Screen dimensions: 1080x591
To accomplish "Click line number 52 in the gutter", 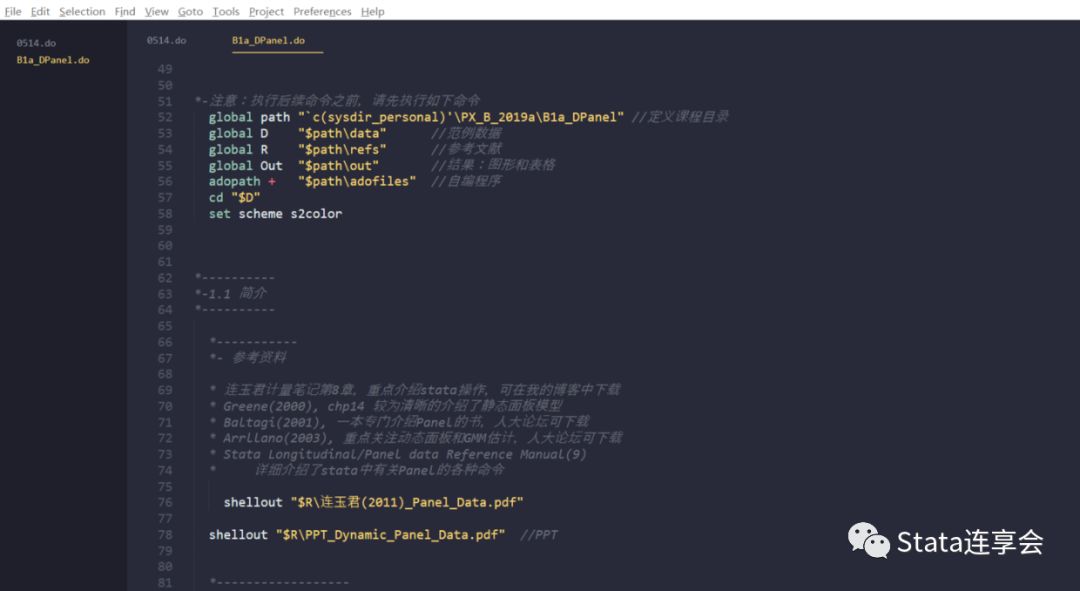I will [x=163, y=116].
